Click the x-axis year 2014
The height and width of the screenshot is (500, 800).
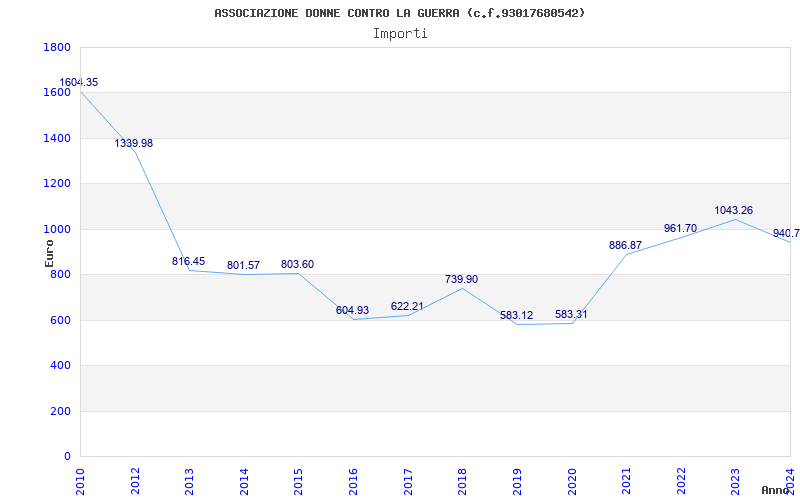(244, 481)
